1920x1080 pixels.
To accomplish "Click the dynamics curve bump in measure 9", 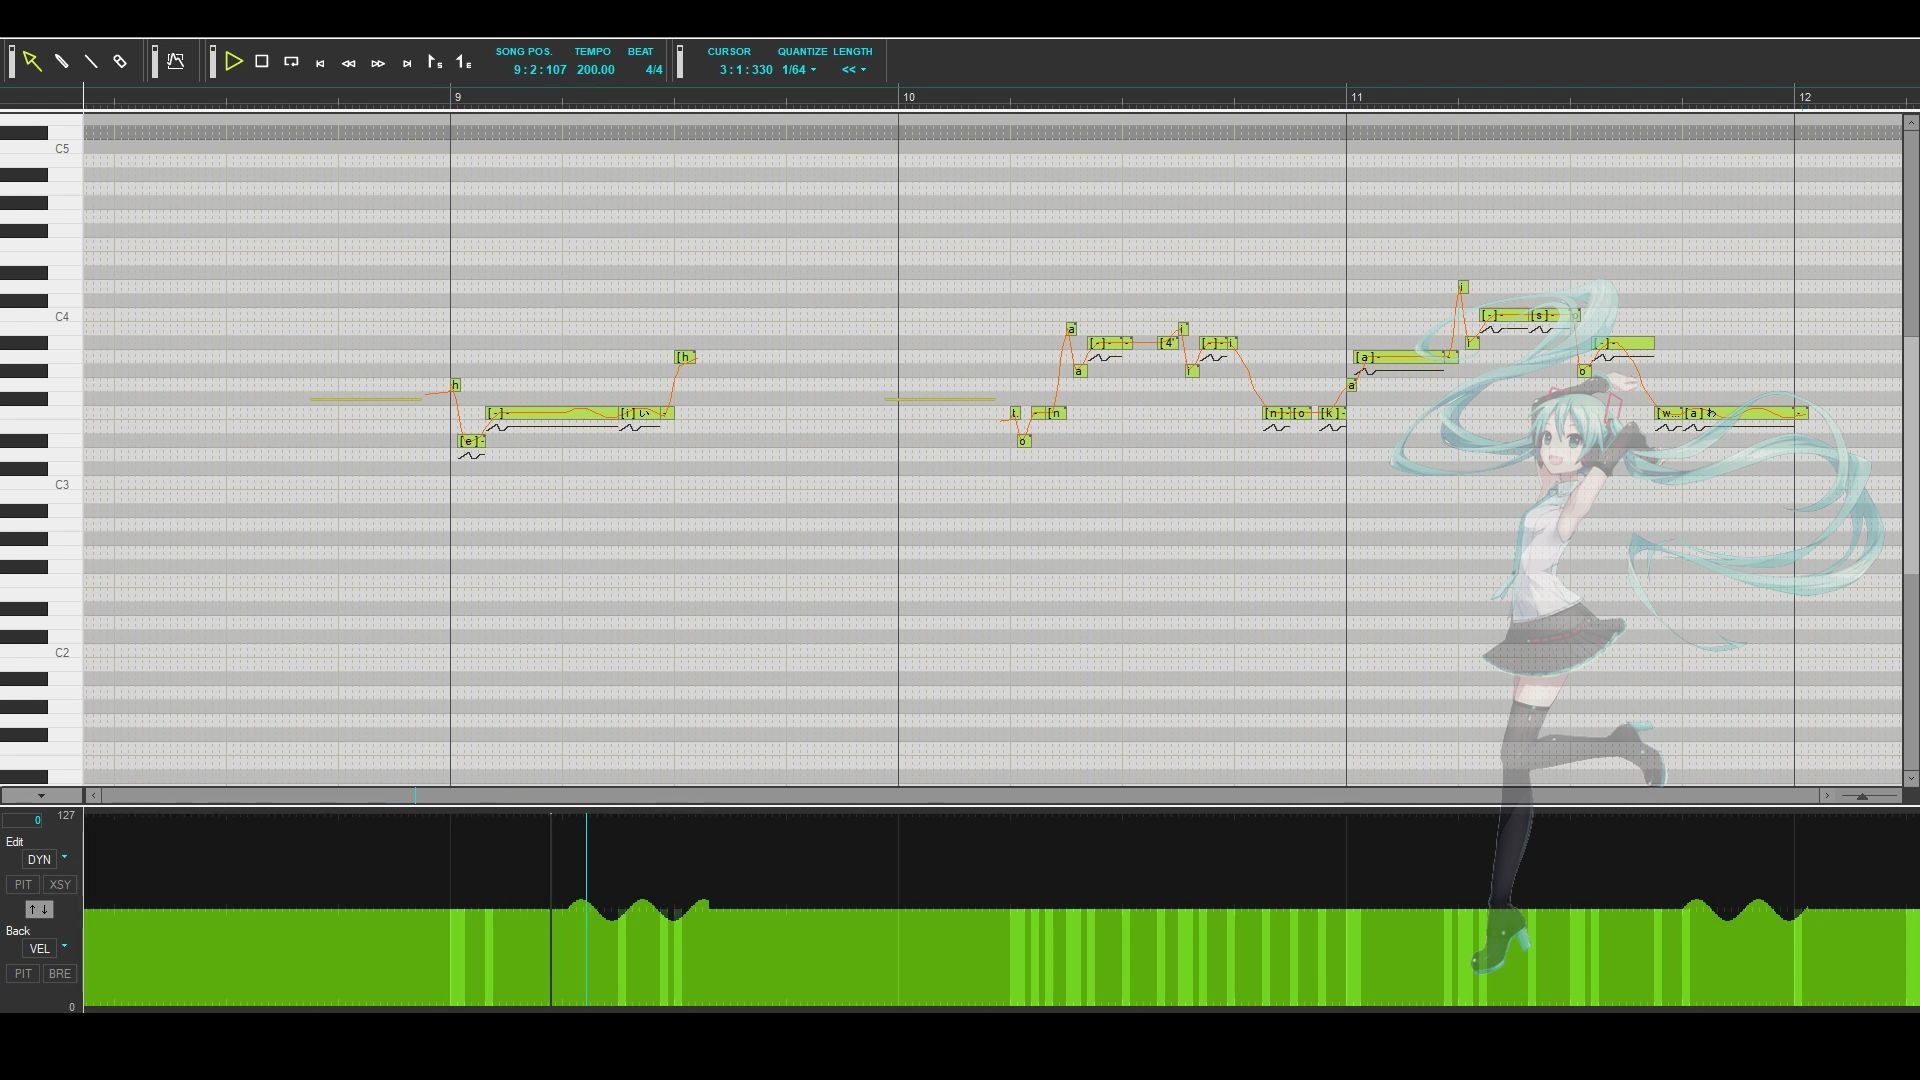I will pyautogui.click(x=640, y=910).
